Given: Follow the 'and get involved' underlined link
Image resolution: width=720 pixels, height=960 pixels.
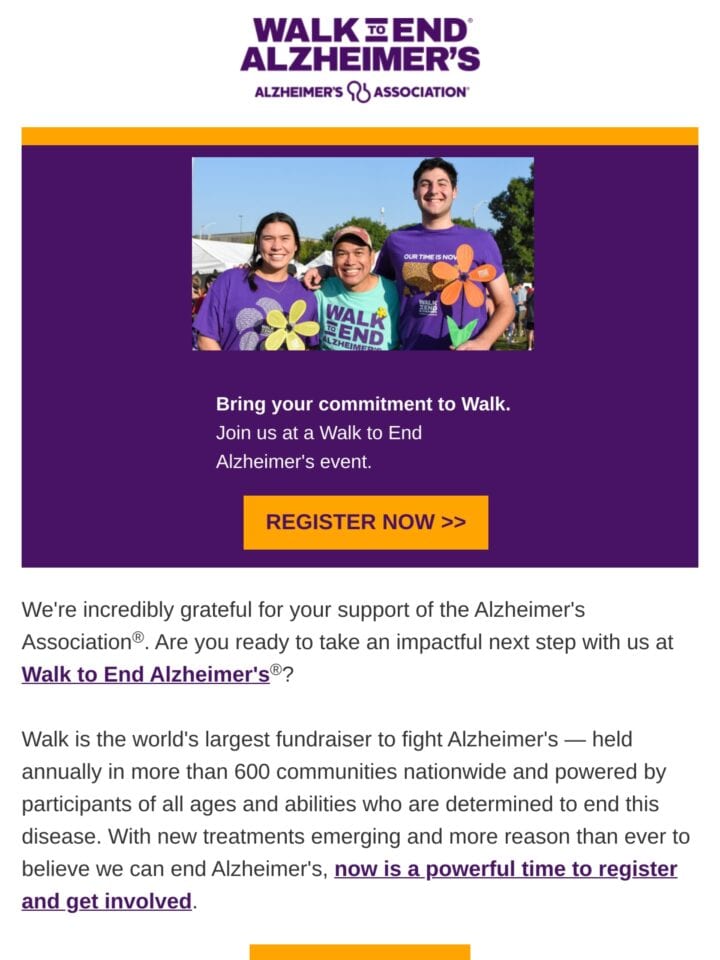Looking at the screenshot, I should (x=107, y=901).
